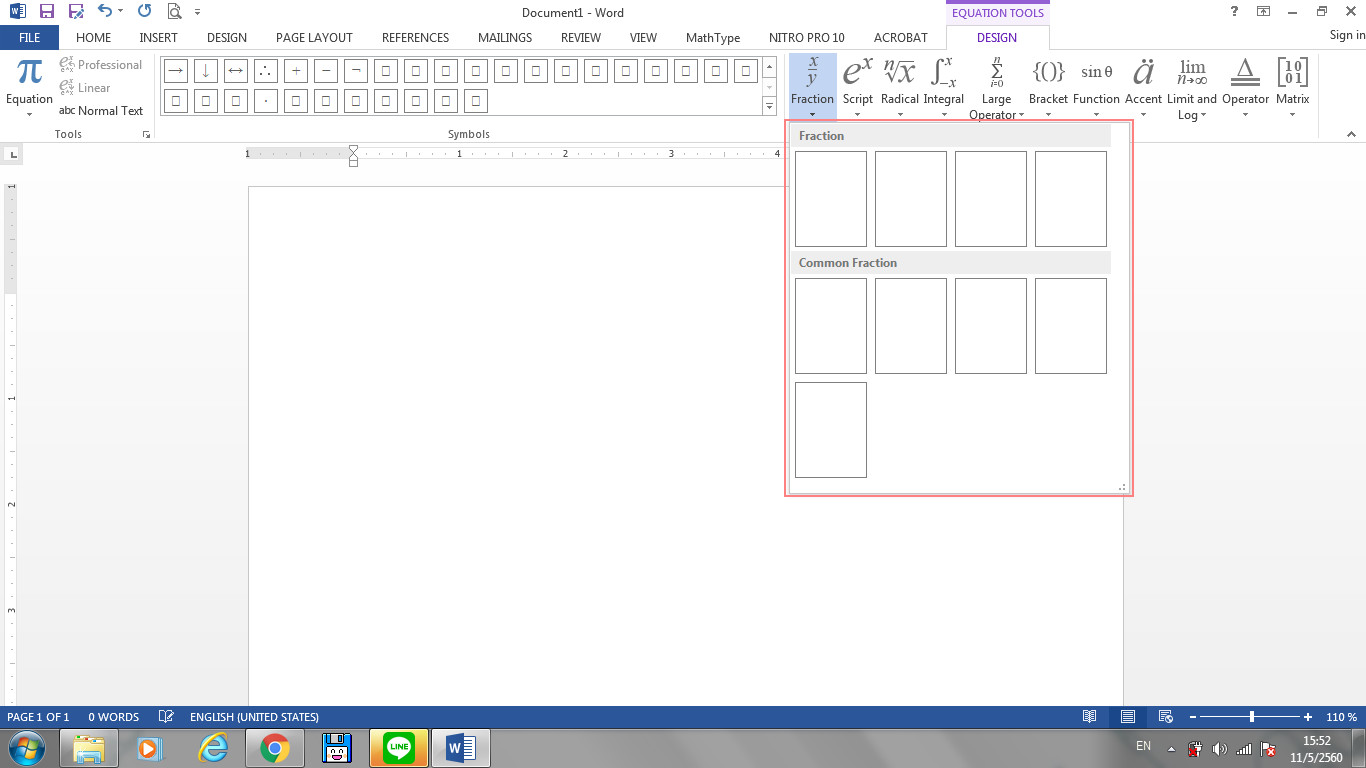Open the Matrix structures dropdown
The height and width of the screenshot is (768, 1366).
point(1293,87)
